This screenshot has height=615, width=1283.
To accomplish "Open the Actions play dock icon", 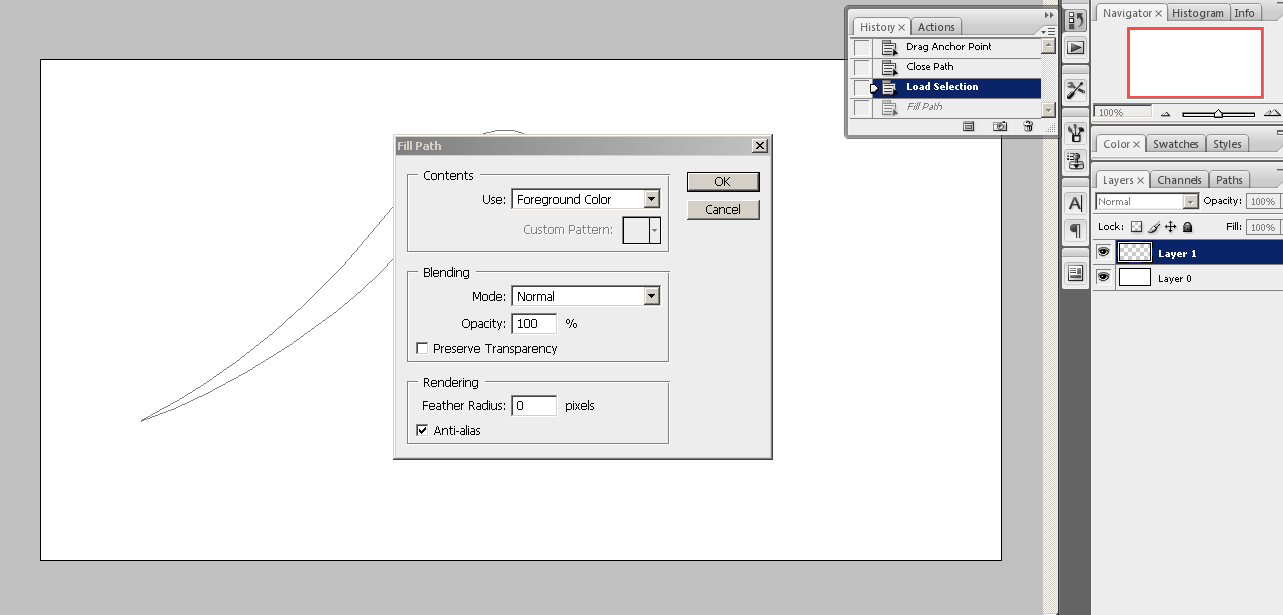I will [x=1076, y=46].
